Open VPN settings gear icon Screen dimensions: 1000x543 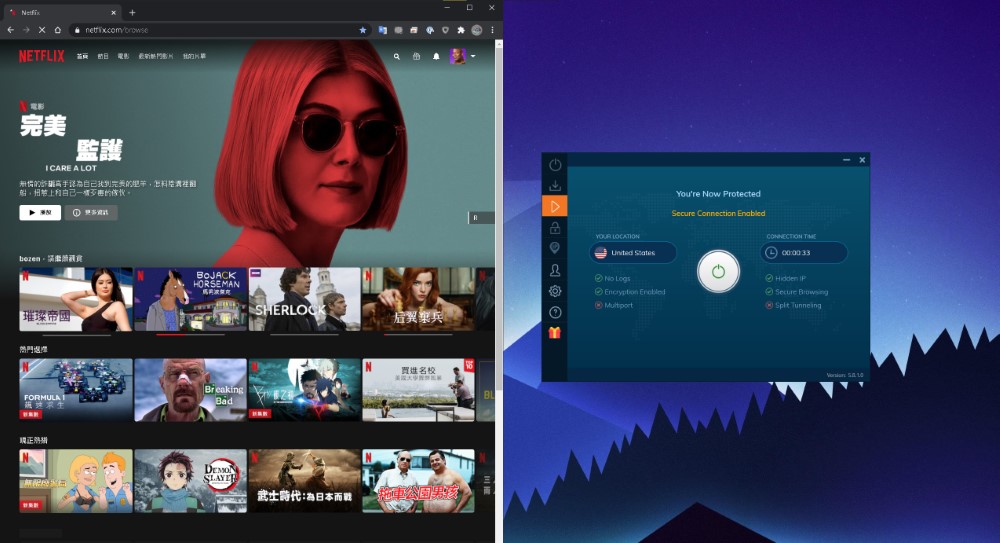555,291
